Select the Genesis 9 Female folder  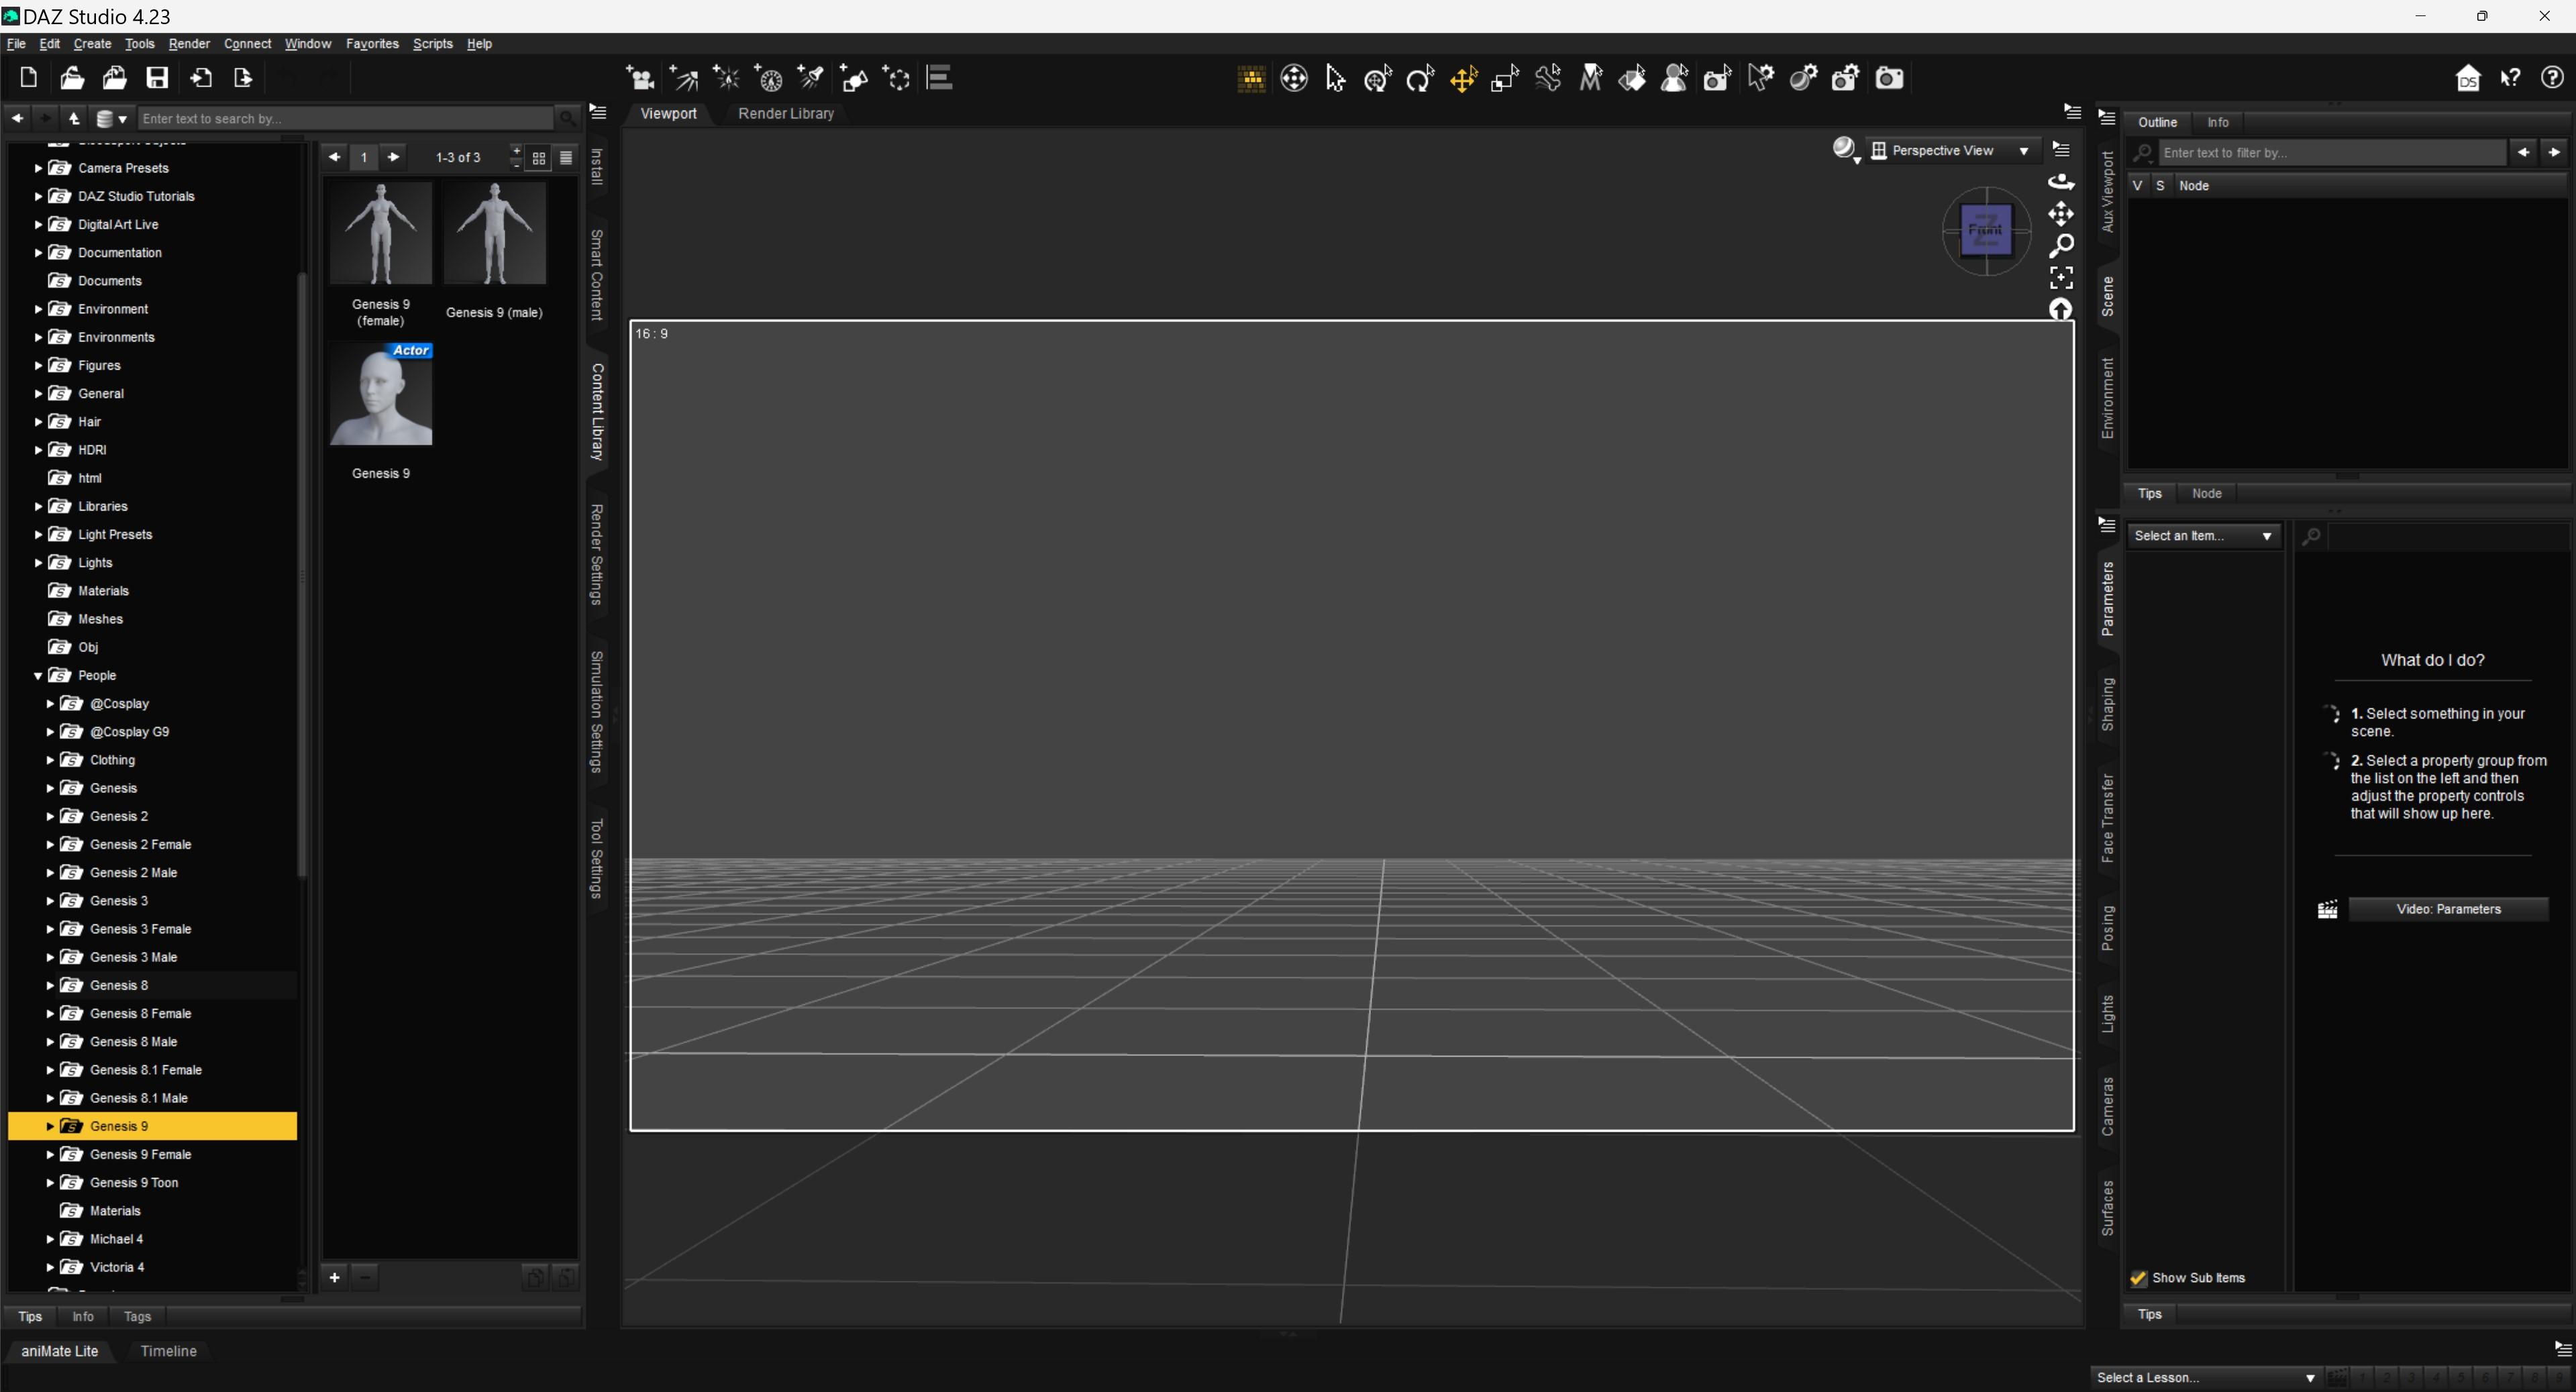pyautogui.click(x=140, y=1154)
